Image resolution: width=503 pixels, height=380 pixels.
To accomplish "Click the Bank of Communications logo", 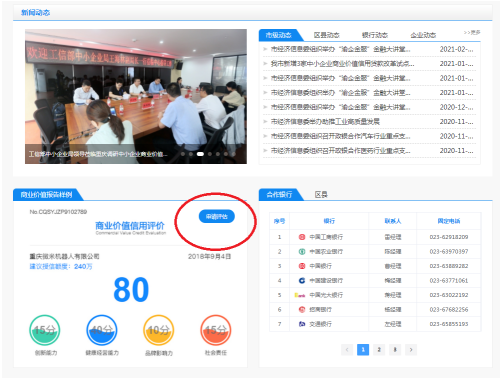I will (302, 324).
